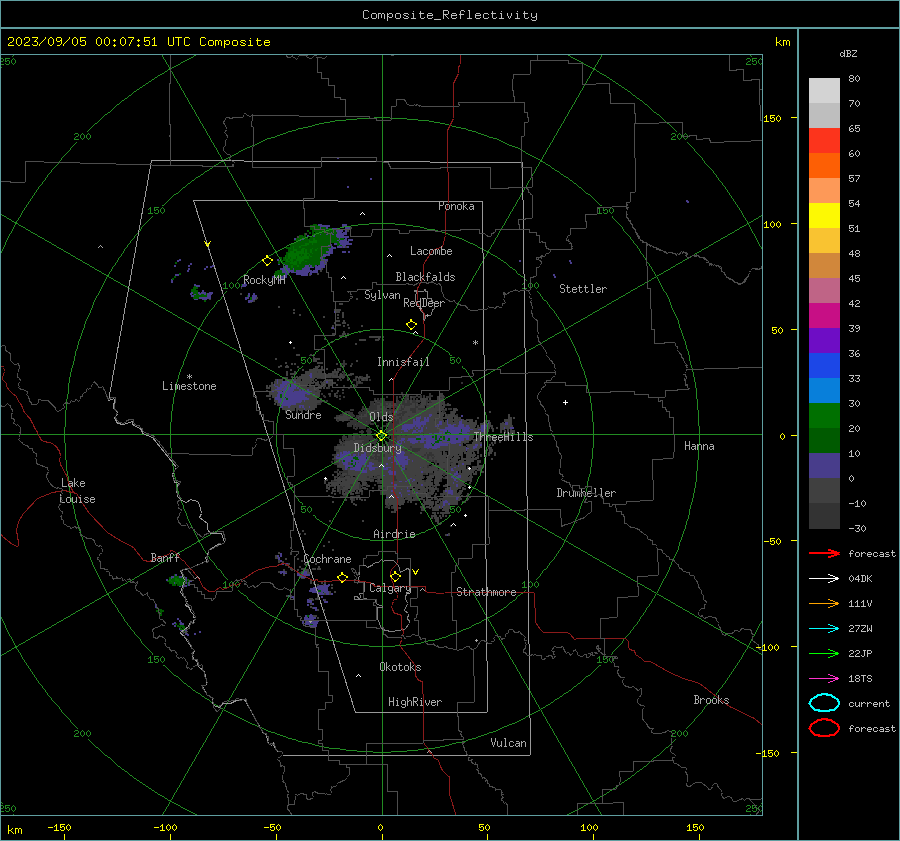Click the ThreeHills label
Image resolution: width=900 pixels, height=841 pixels.
pos(503,437)
